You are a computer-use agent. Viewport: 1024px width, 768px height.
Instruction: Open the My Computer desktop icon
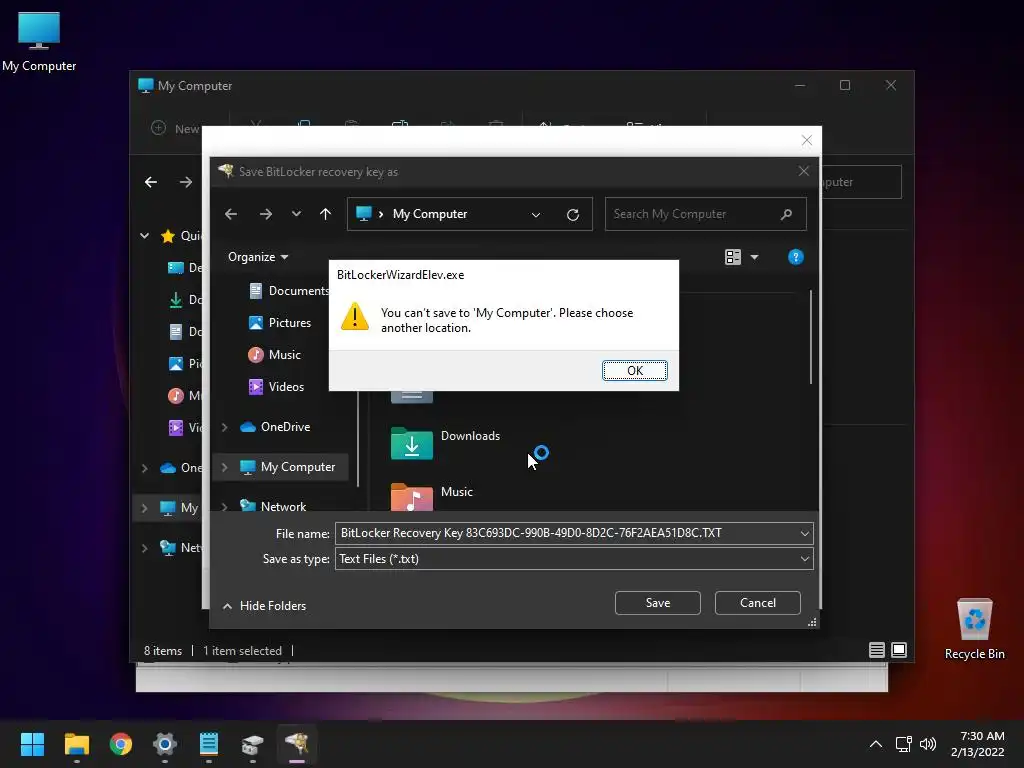(x=39, y=42)
